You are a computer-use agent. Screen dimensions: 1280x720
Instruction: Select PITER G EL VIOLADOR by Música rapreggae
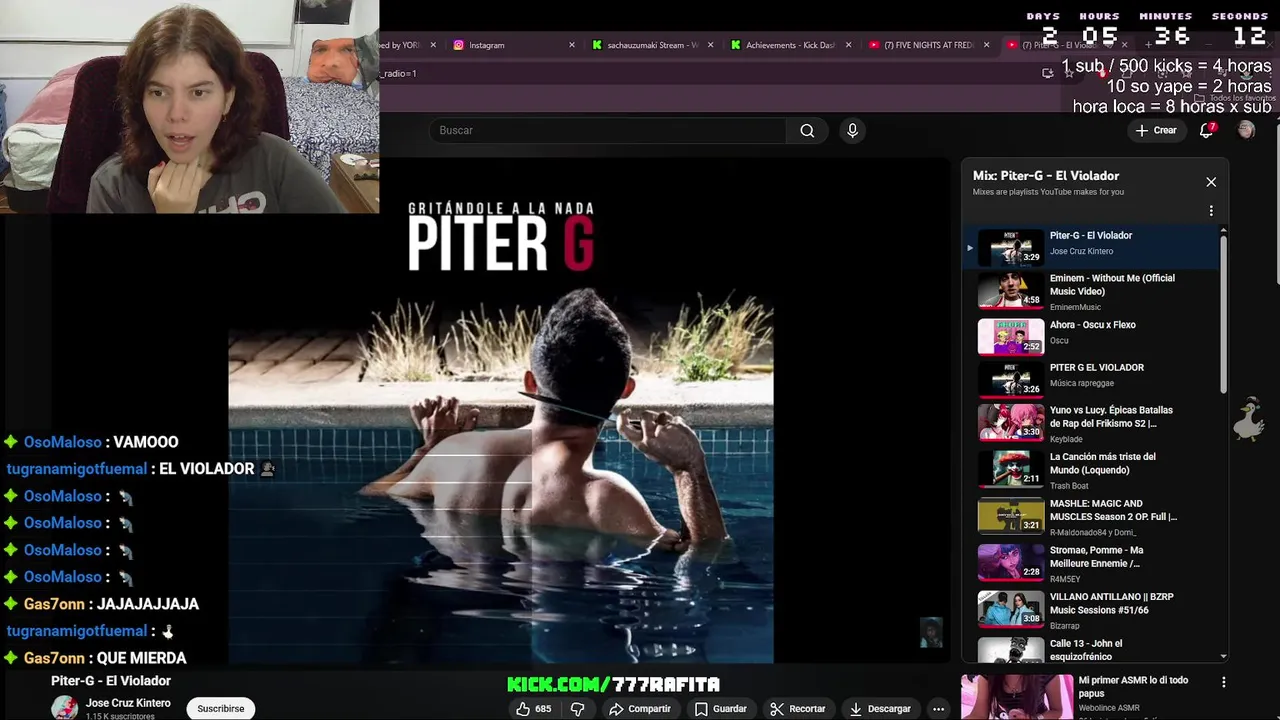pyautogui.click(x=1092, y=379)
